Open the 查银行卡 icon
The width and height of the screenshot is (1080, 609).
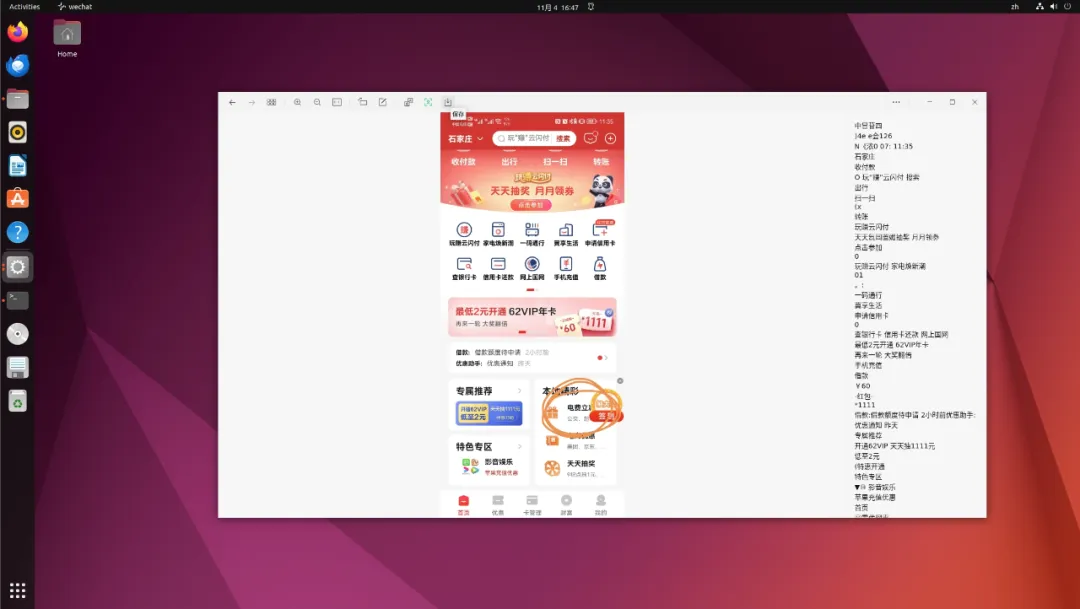[x=464, y=268]
